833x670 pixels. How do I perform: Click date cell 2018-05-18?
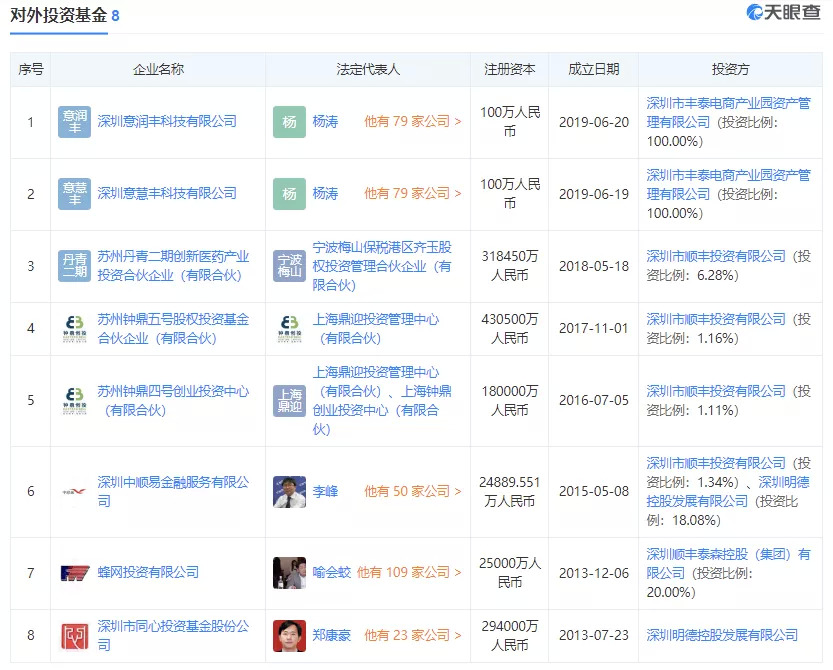point(594,266)
